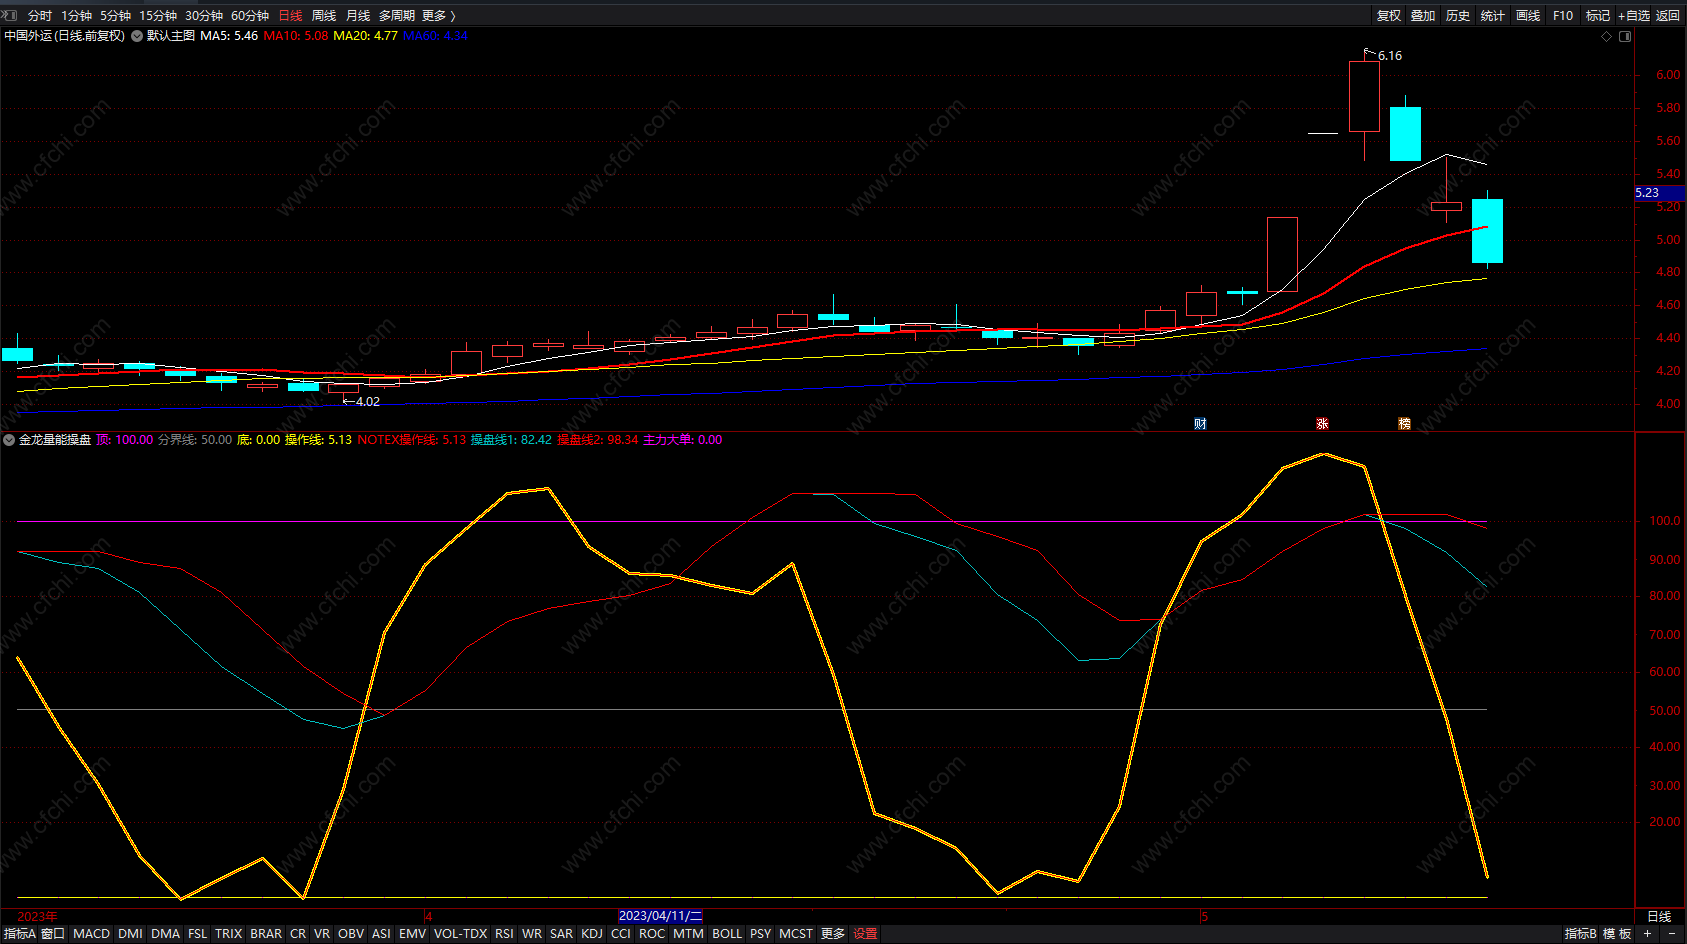Click the 涨 marker below the chart
The image size is (1687, 944).
click(x=1322, y=424)
